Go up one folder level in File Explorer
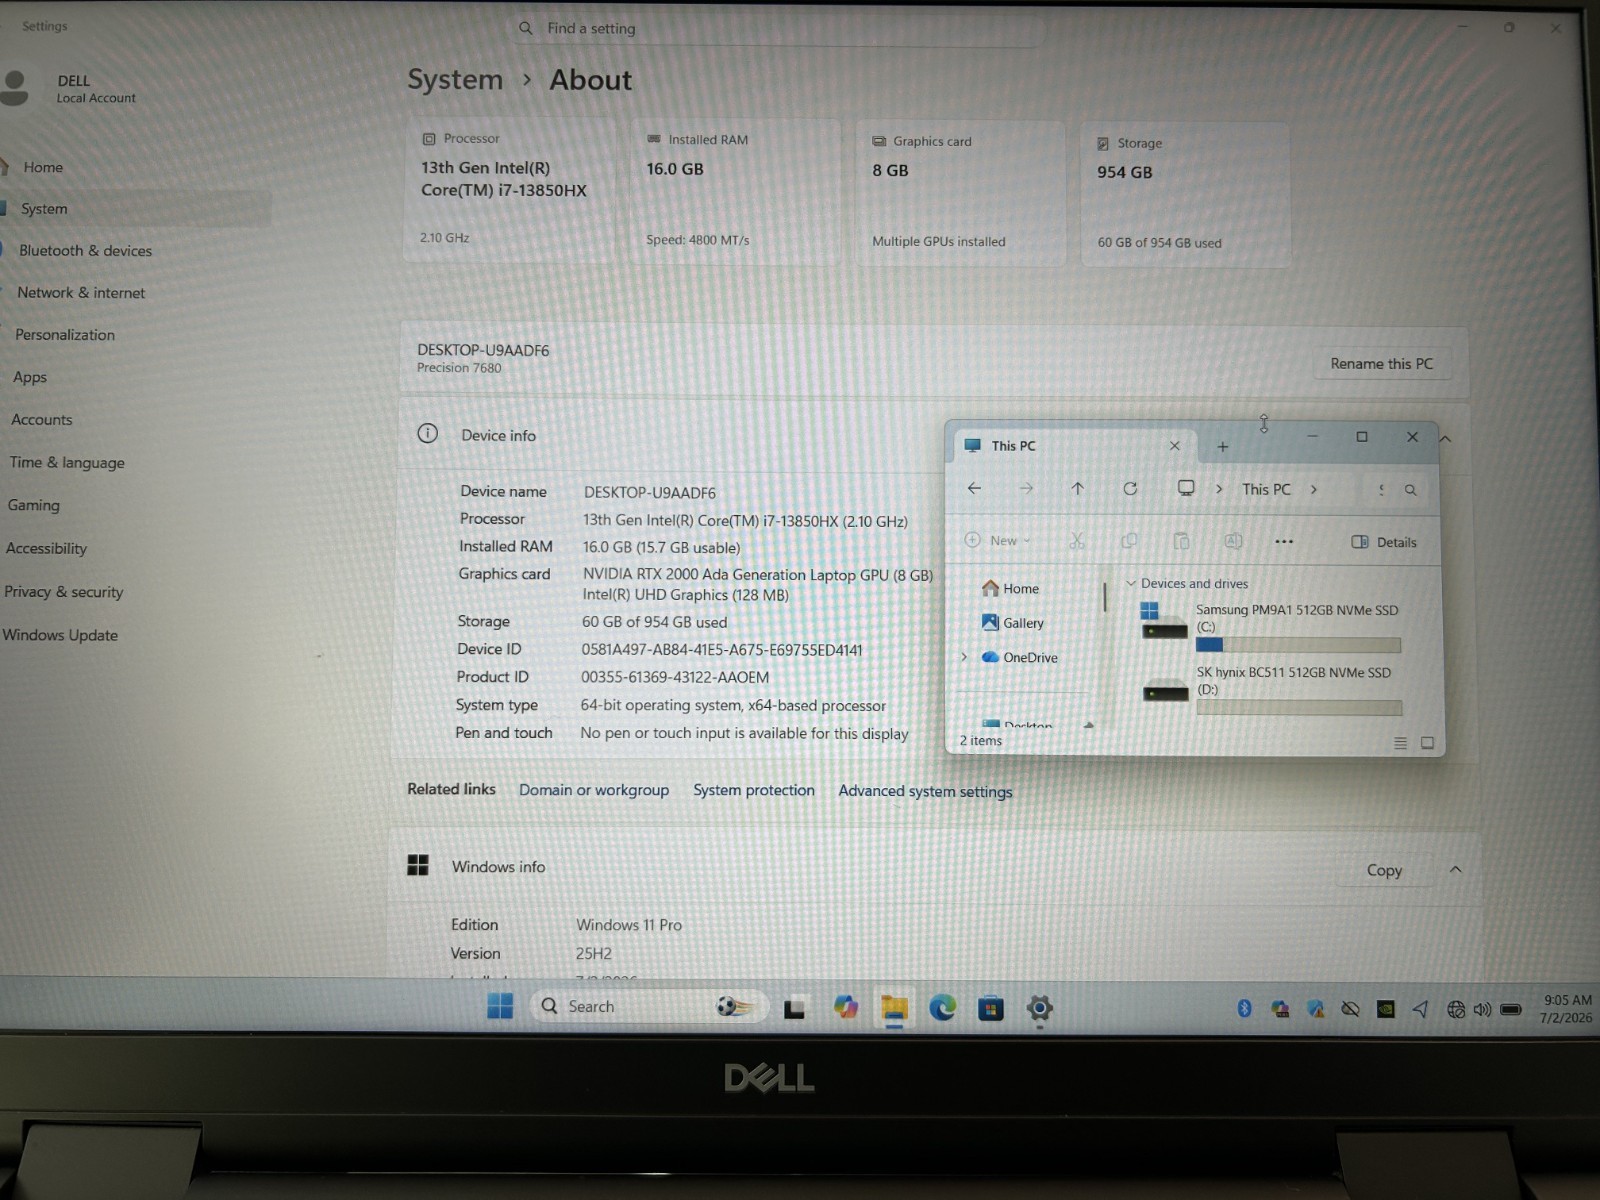The image size is (1600, 1200). click(1077, 488)
